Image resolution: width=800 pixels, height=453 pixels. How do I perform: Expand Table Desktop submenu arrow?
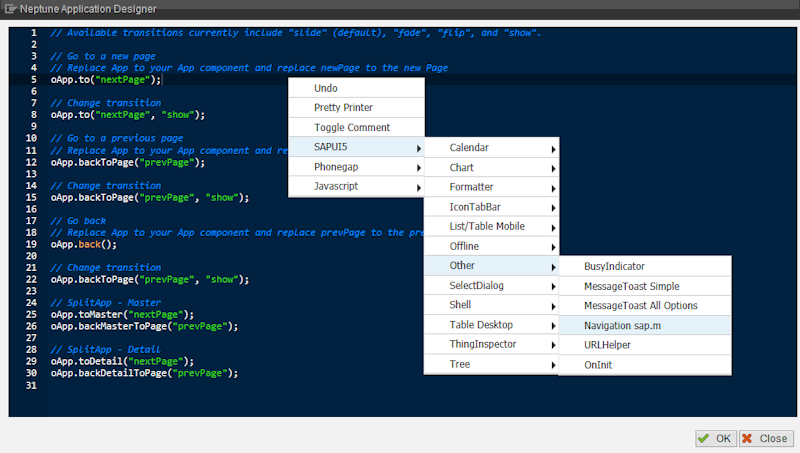click(x=554, y=325)
